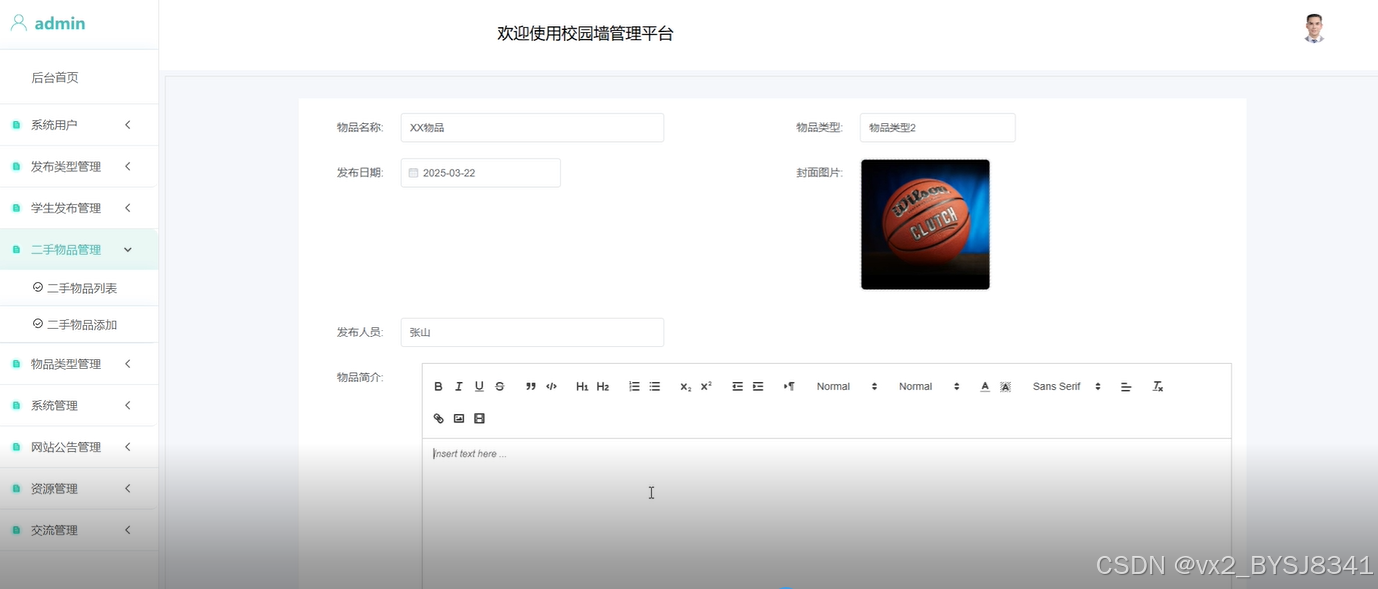Screen dimensions: 1378x589
Task: Switch text direction to right-to-left
Action: tap(789, 386)
